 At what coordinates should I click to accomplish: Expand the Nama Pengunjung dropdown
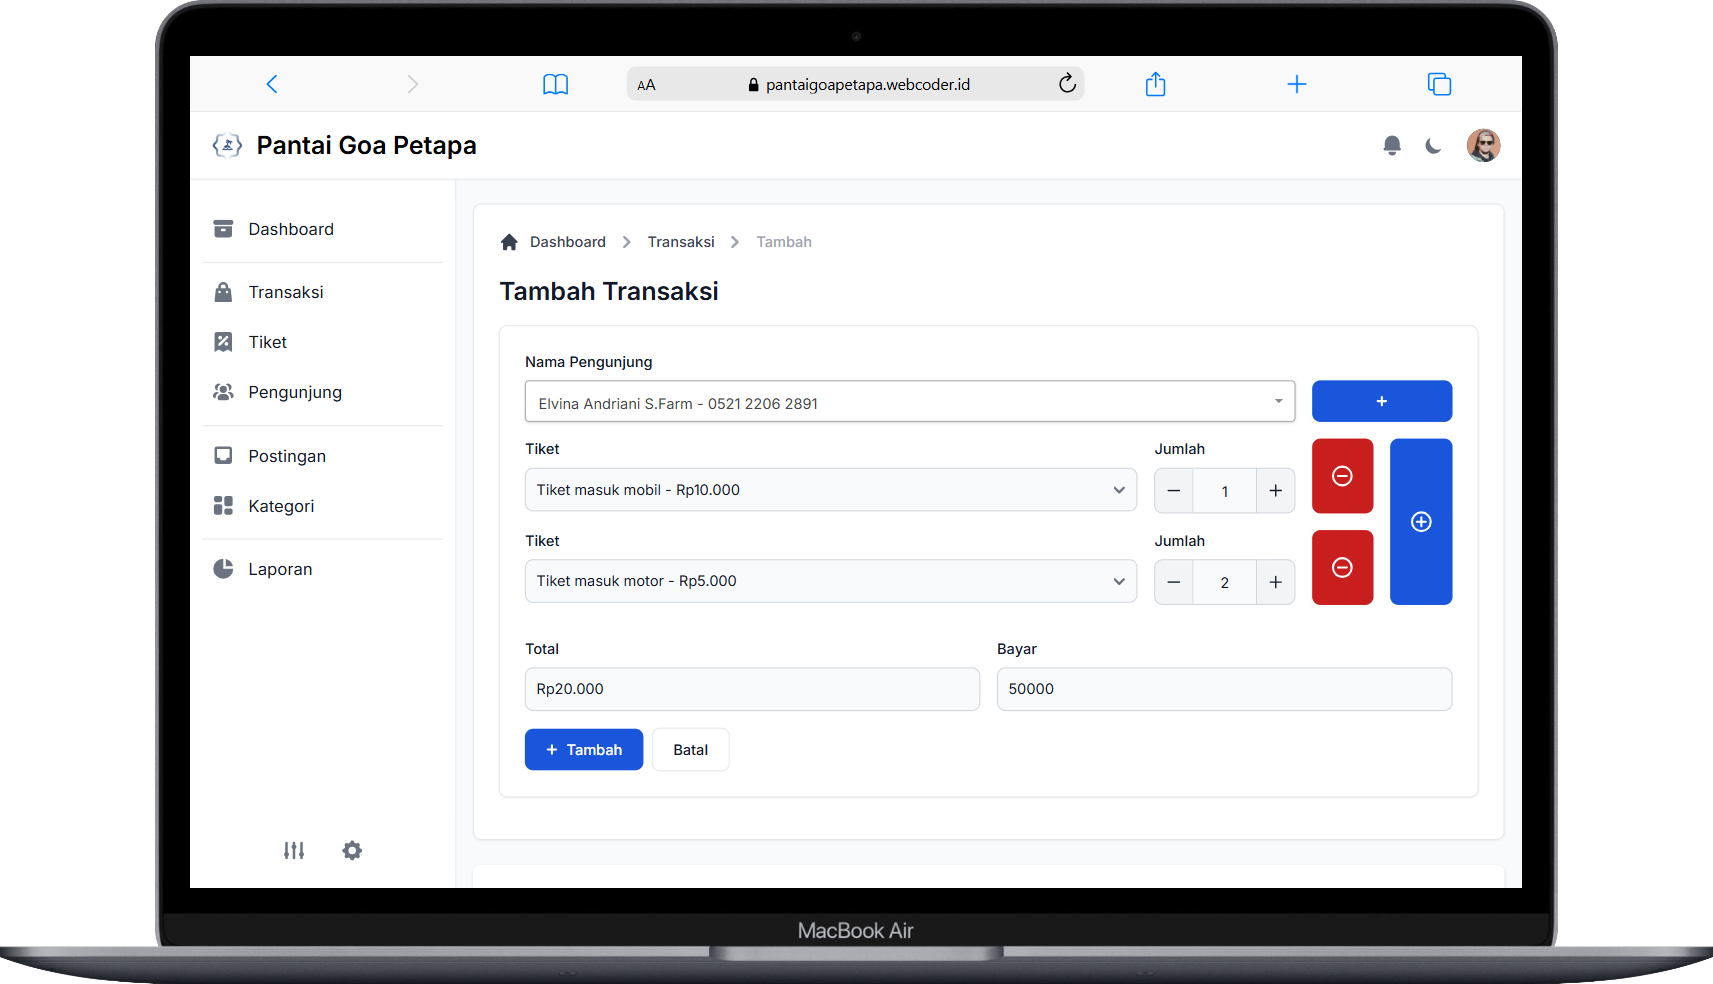pyautogui.click(x=910, y=401)
